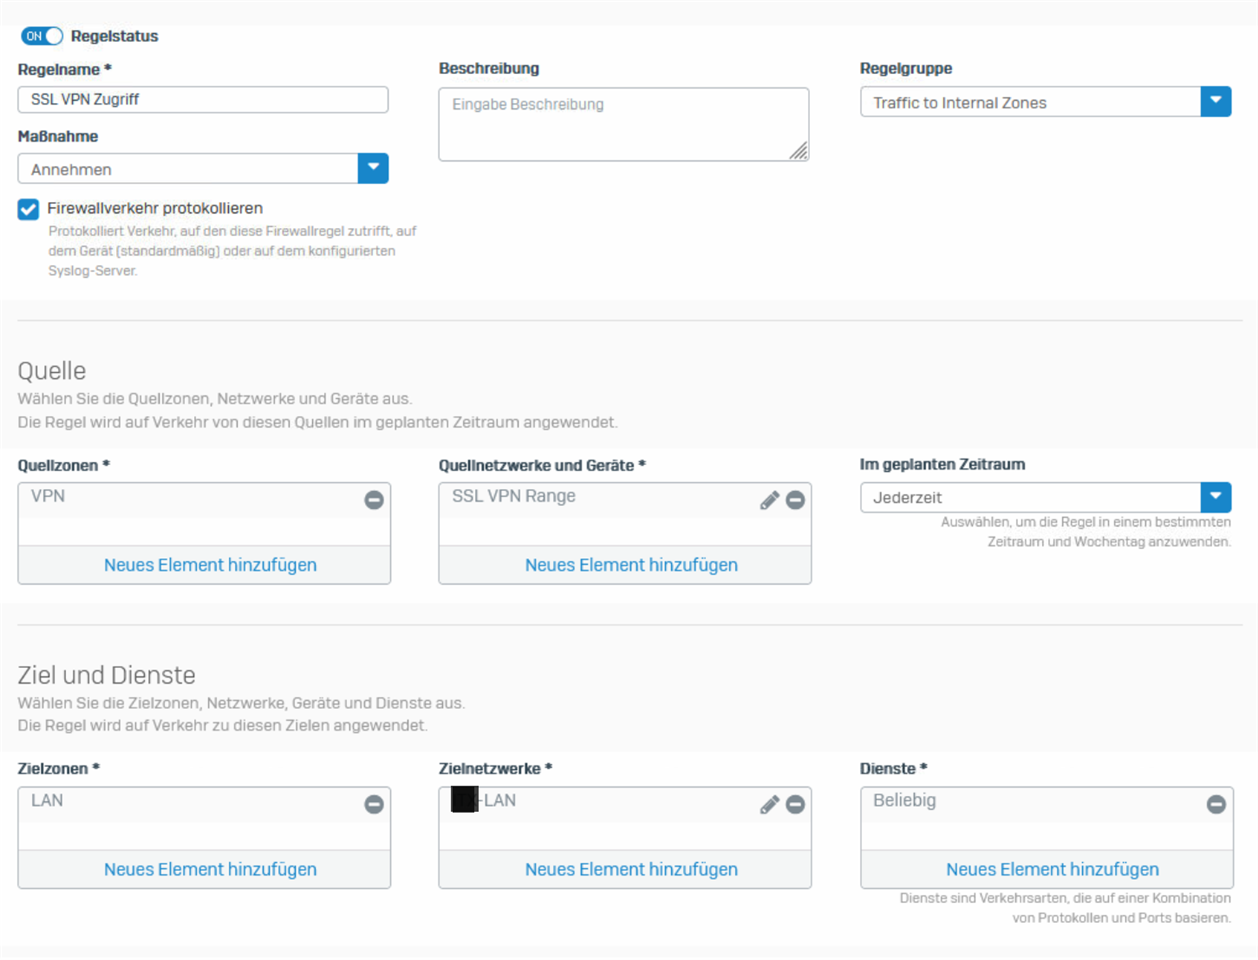Viewport: 1258px width, 960px height.
Task: Remove SSL VPN Range from source networks
Action: (795, 500)
